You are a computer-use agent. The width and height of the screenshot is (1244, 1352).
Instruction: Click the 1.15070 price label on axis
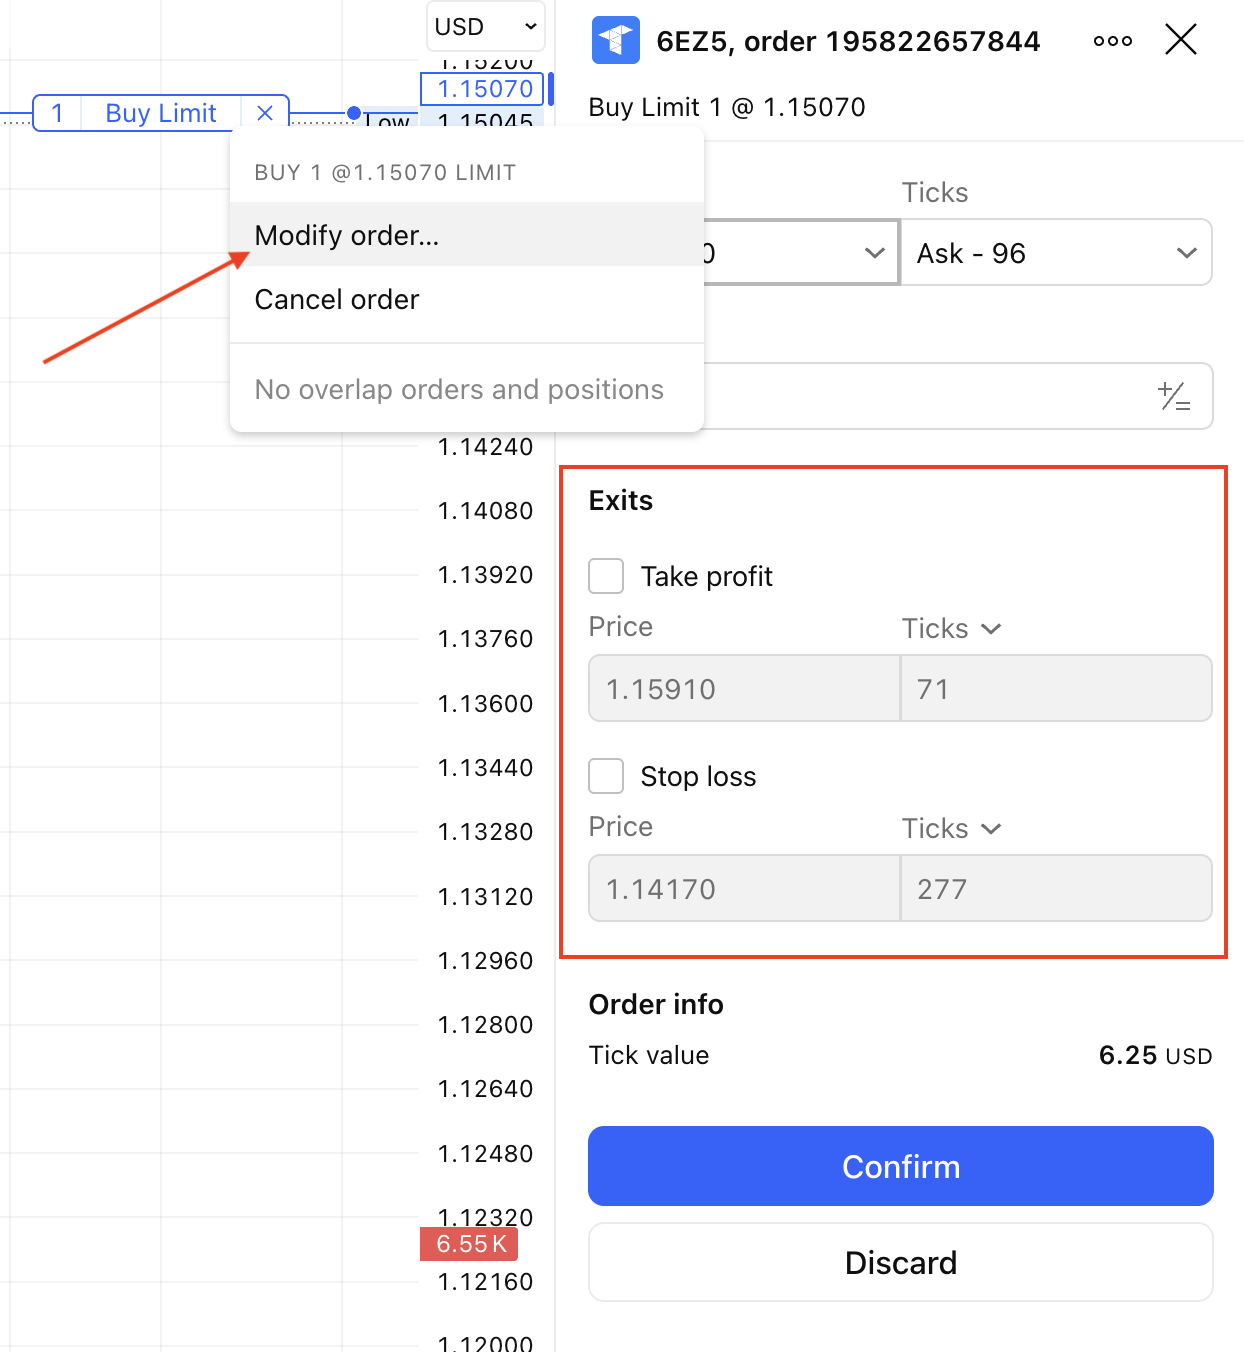pos(484,89)
